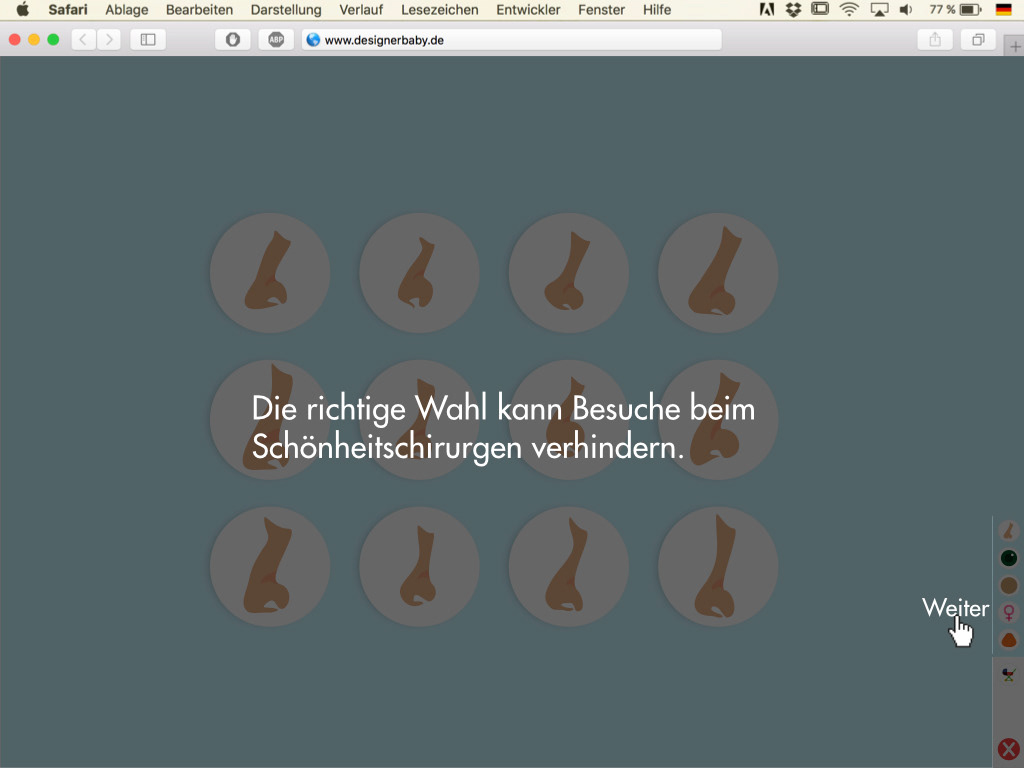1024x768 pixels.
Task: Open the Hilfe menu
Action: (657, 10)
